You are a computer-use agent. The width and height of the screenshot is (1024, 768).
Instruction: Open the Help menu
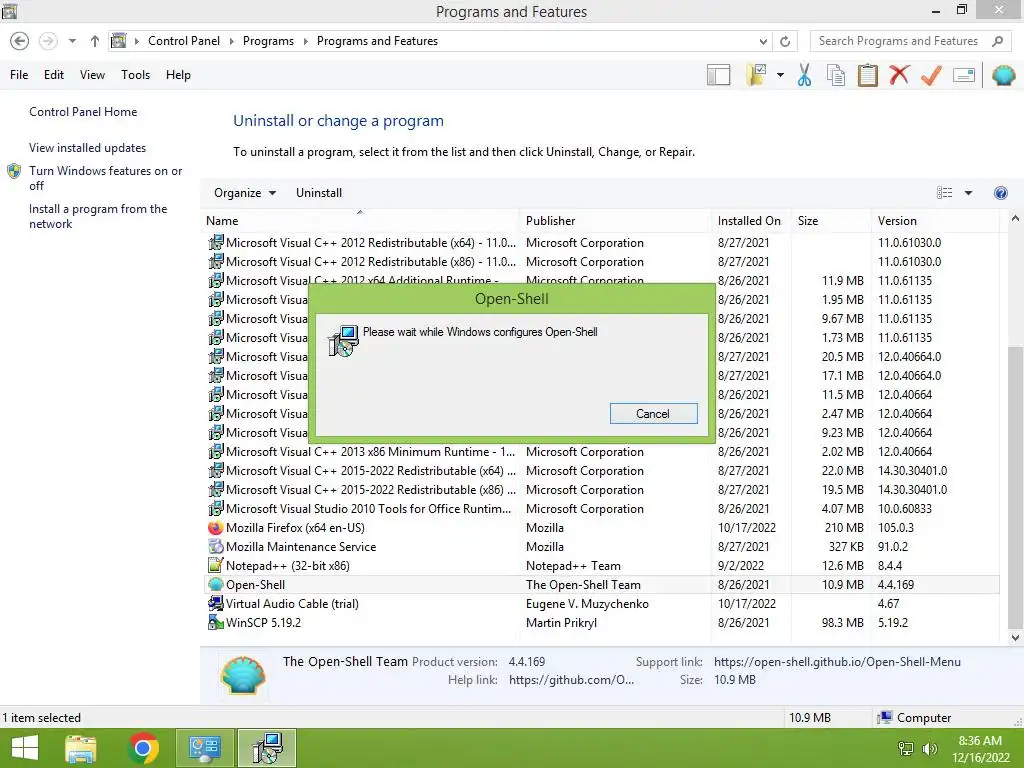pyautogui.click(x=178, y=75)
